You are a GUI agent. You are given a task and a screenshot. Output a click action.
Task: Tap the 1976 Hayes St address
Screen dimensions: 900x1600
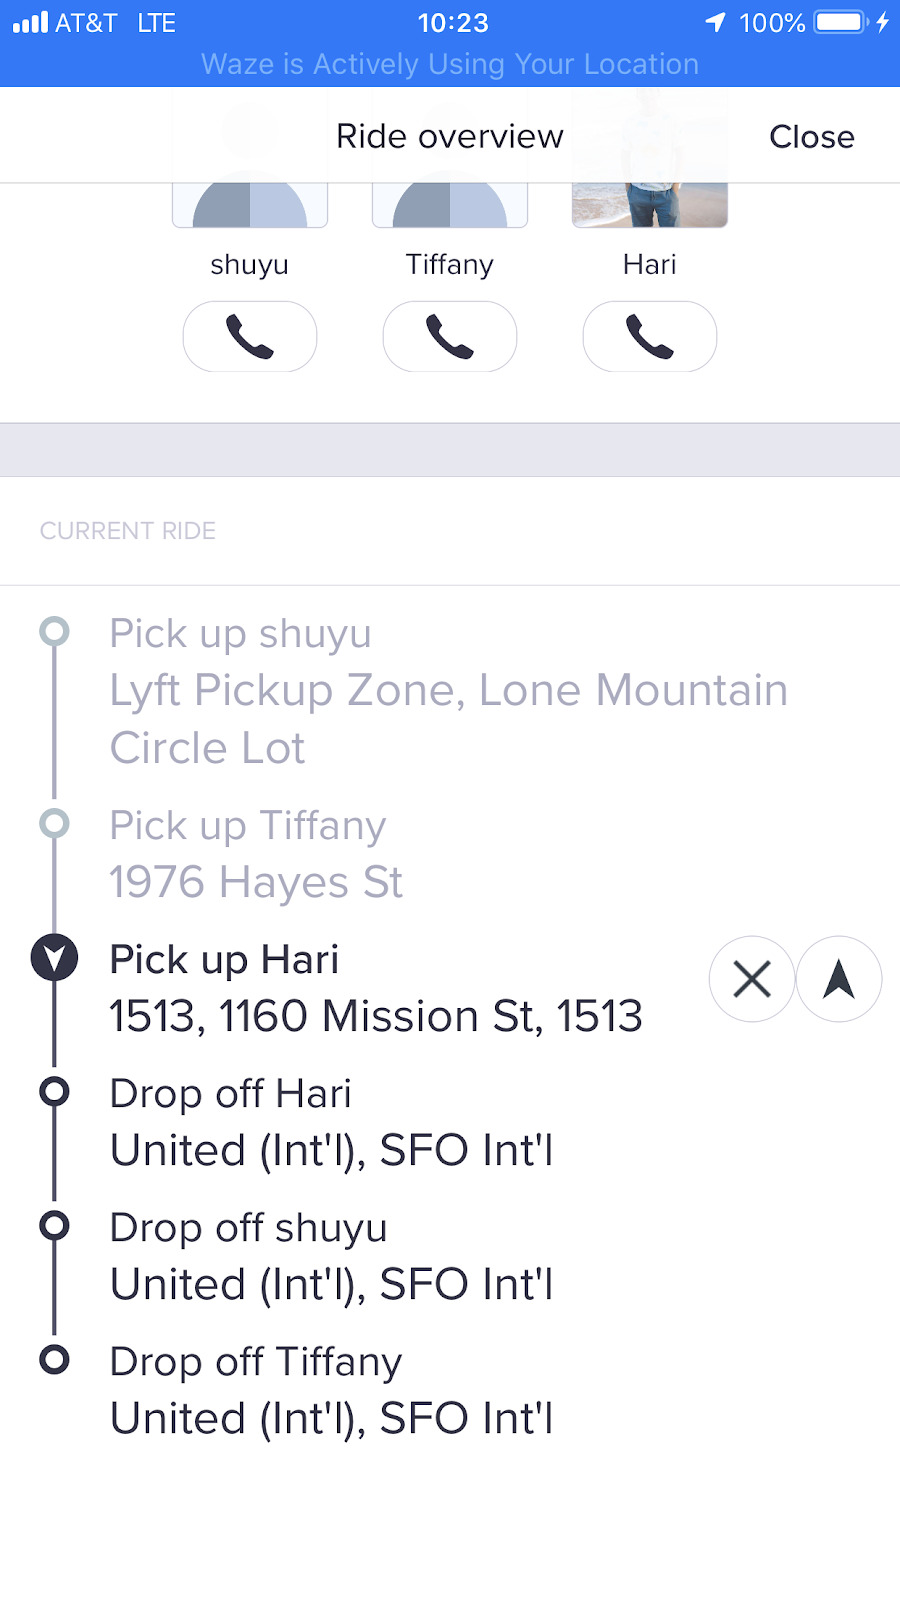click(x=256, y=882)
